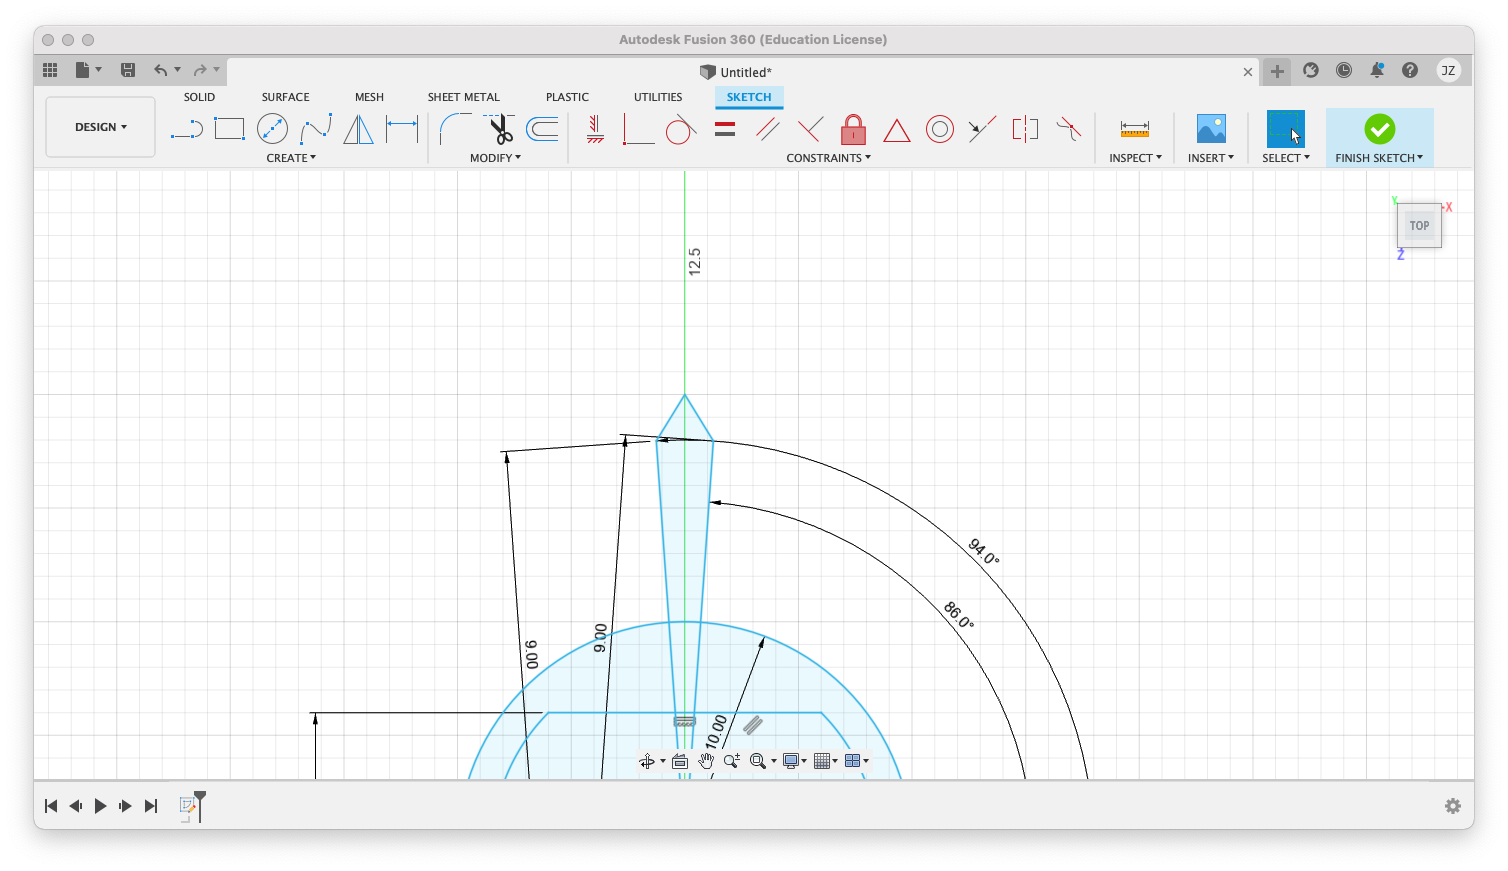Expand the Insert menu
The height and width of the screenshot is (871, 1508).
click(x=1211, y=158)
